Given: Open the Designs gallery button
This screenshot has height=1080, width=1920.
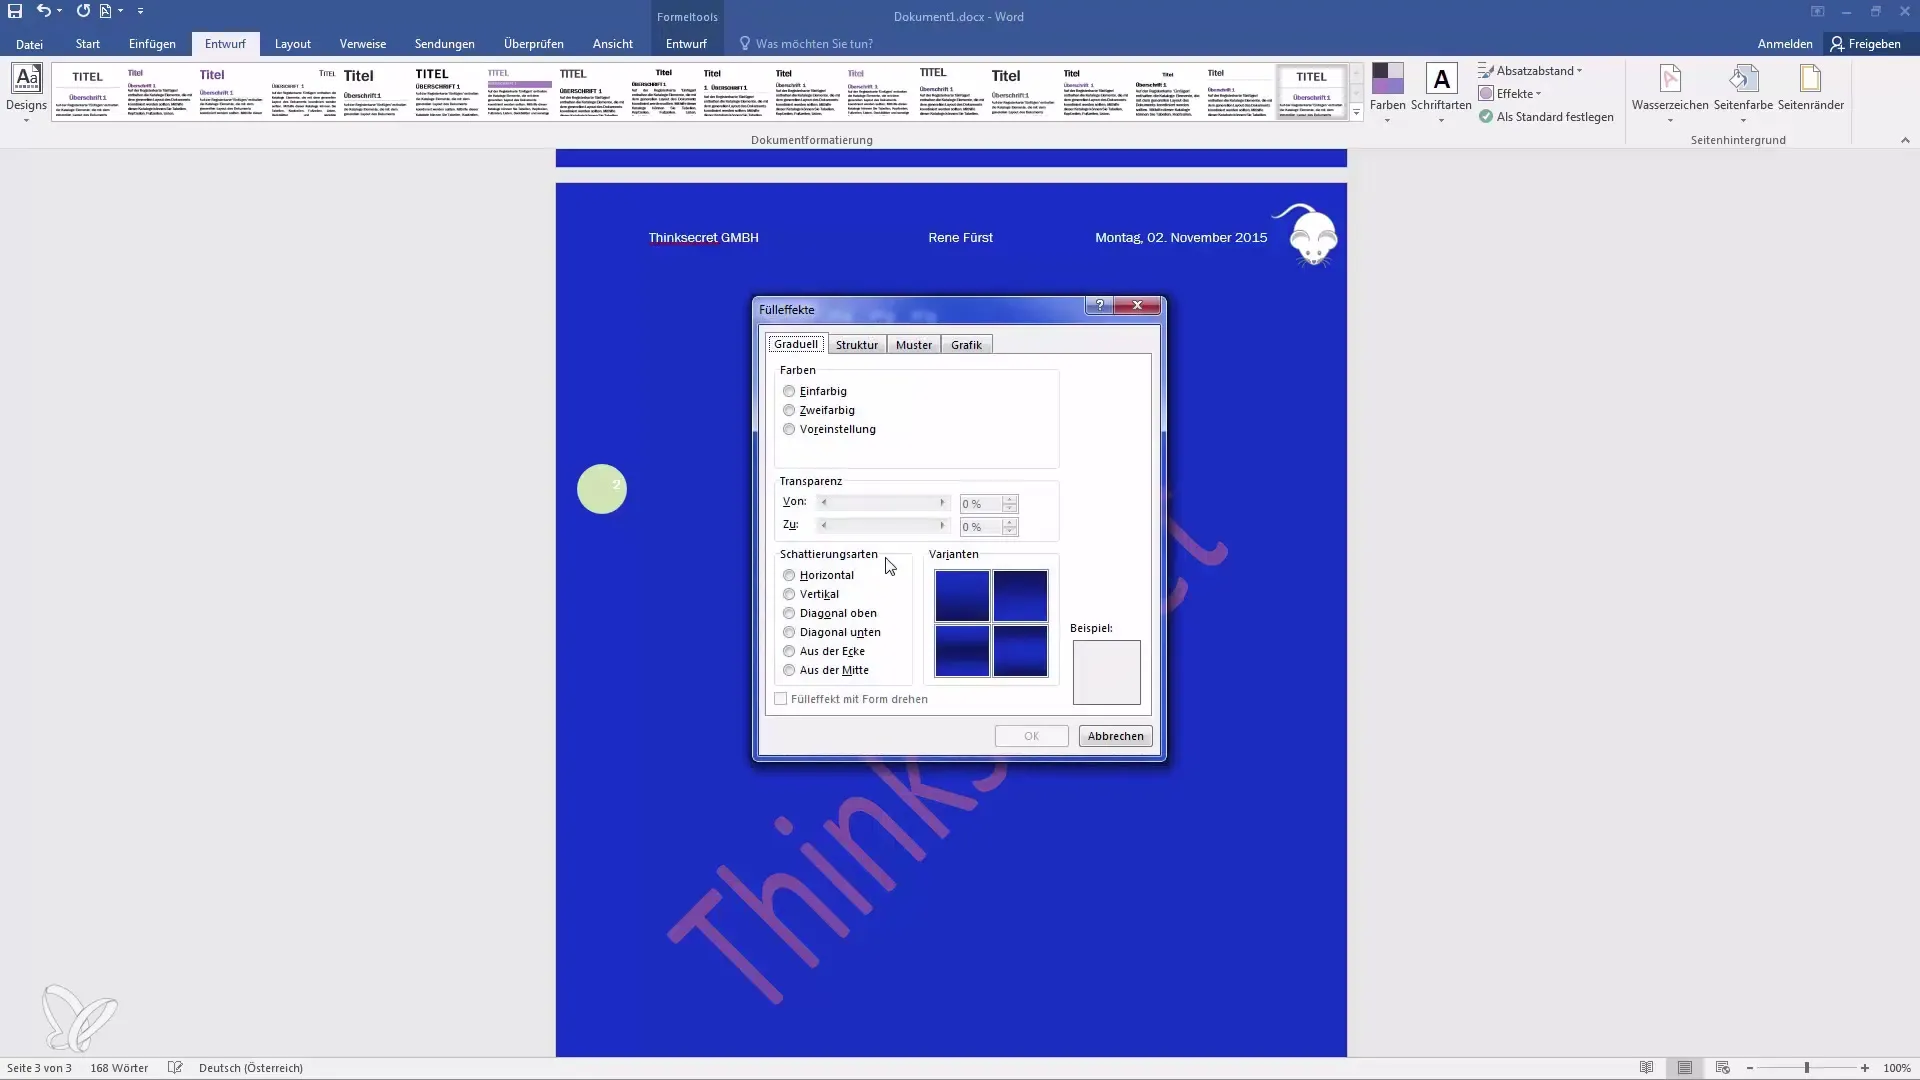Looking at the screenshot, I should pos(26,92).
